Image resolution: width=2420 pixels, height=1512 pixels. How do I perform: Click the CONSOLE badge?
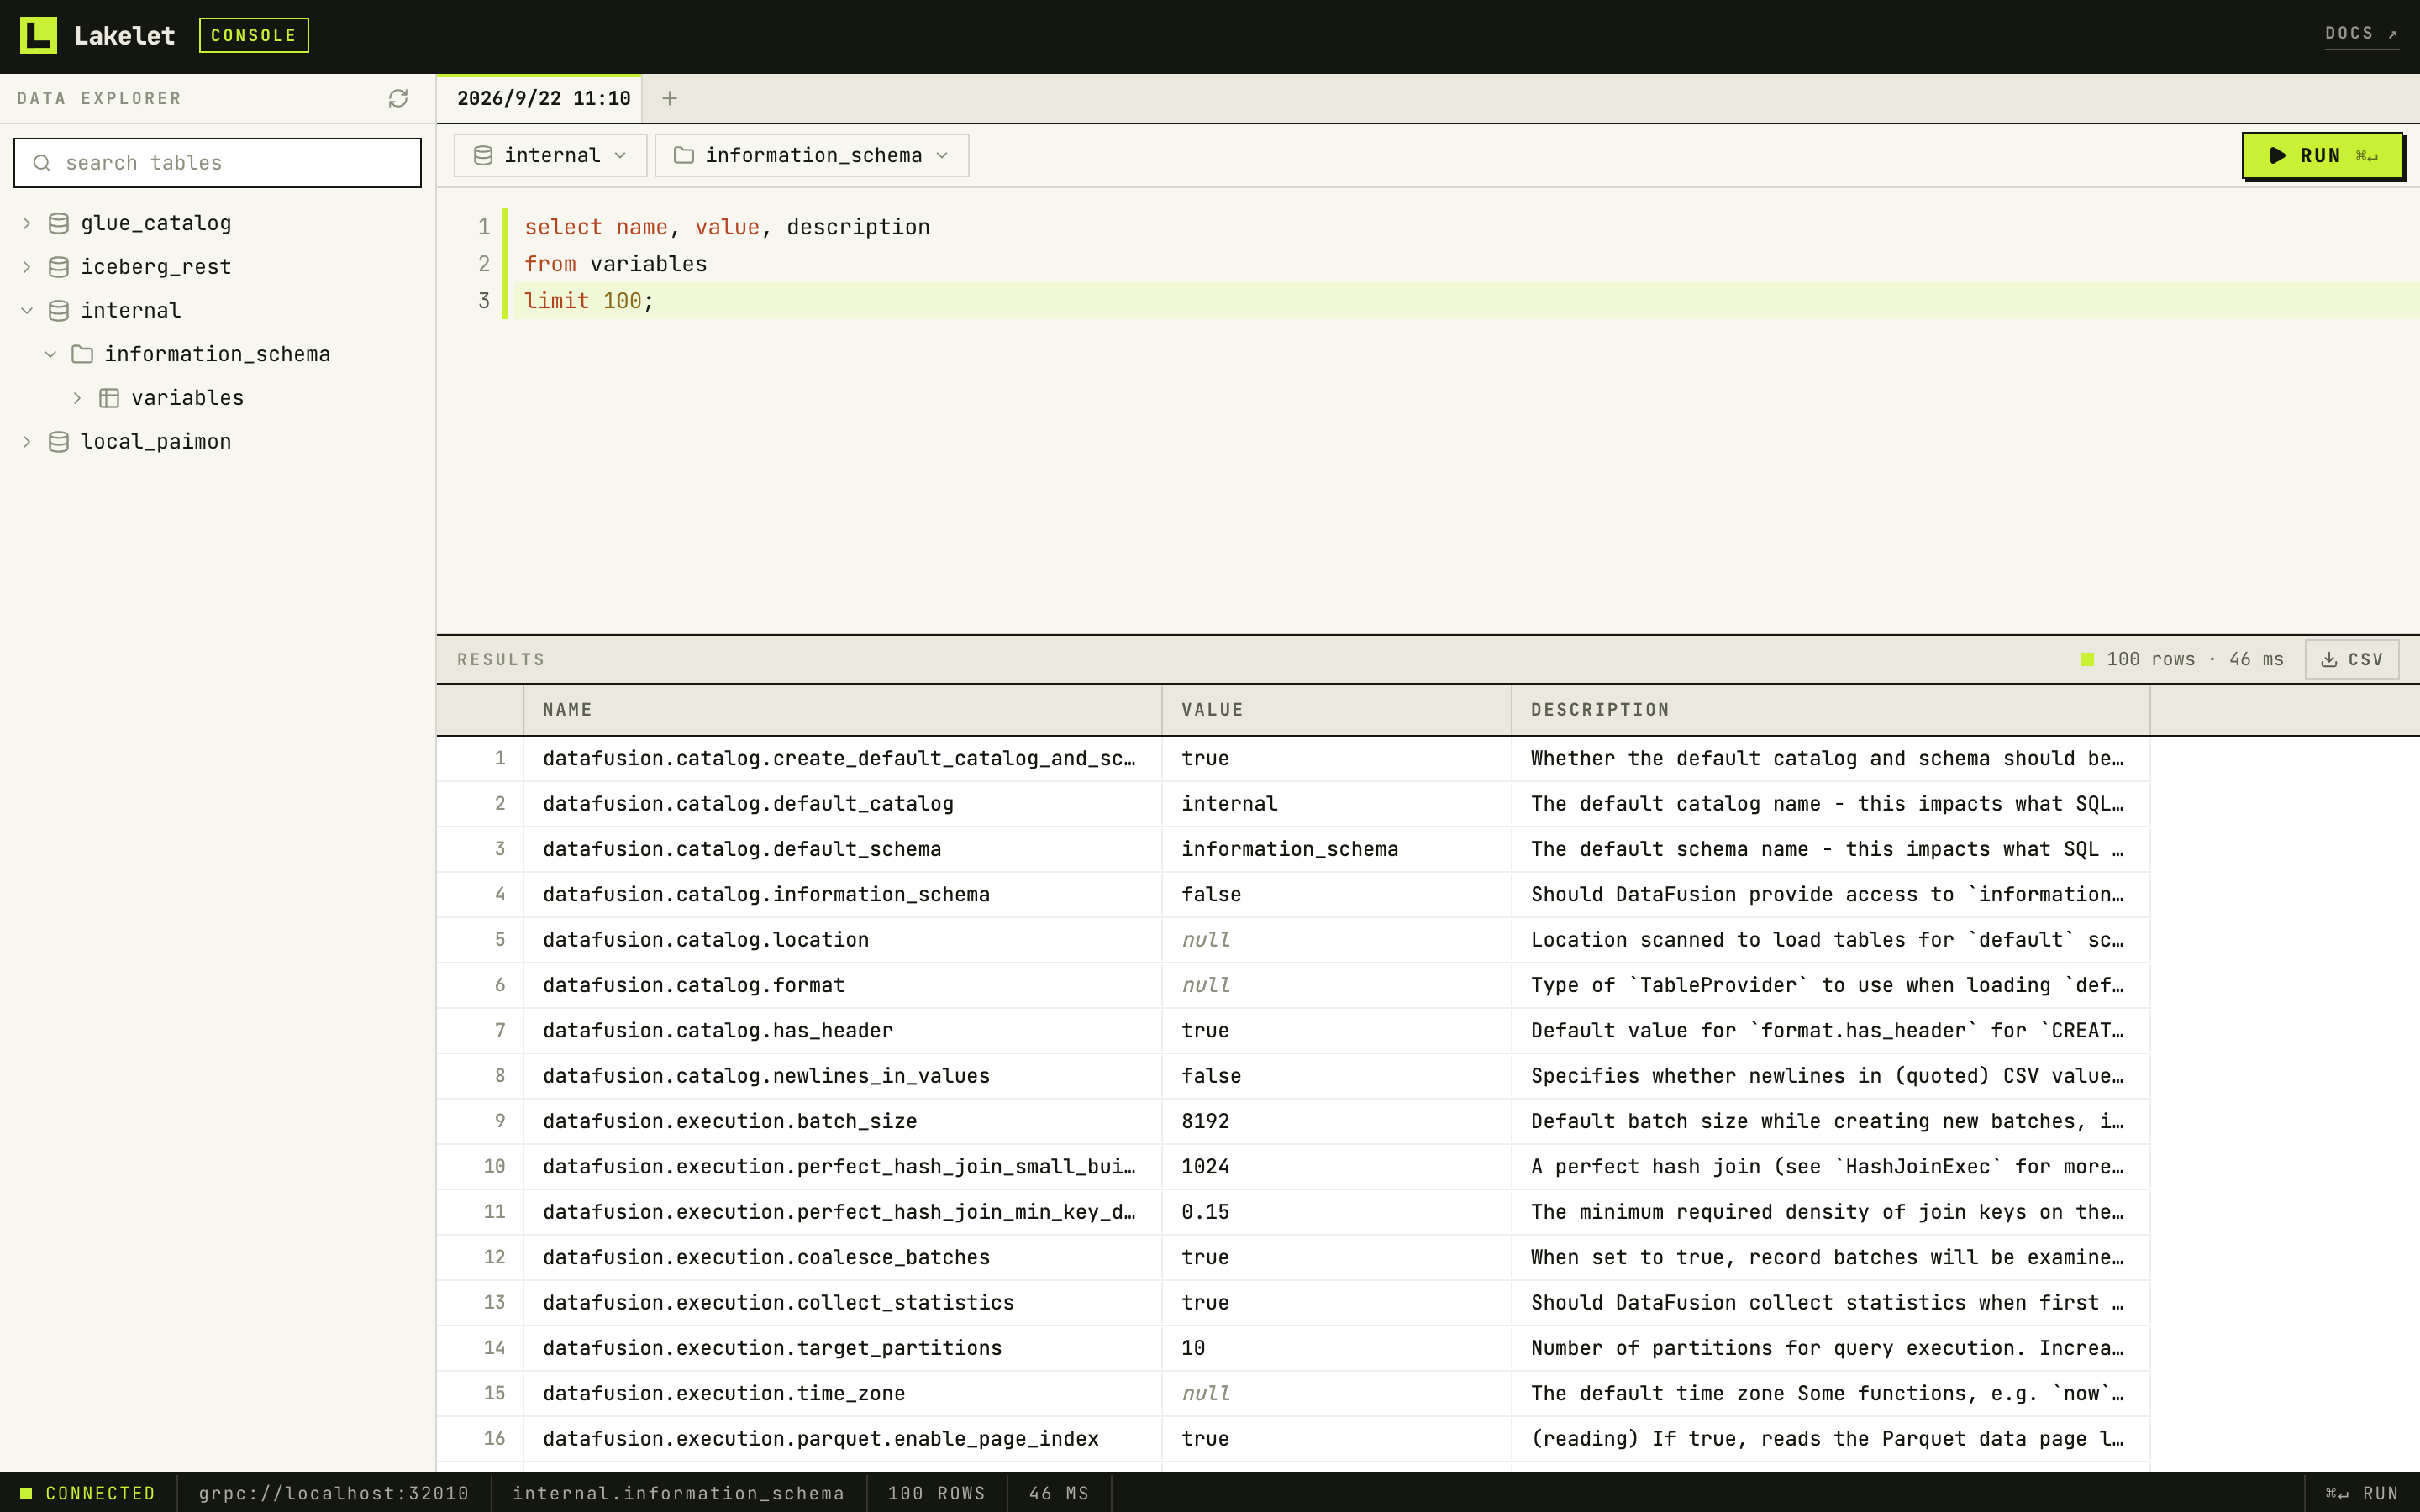pos(254,35)
